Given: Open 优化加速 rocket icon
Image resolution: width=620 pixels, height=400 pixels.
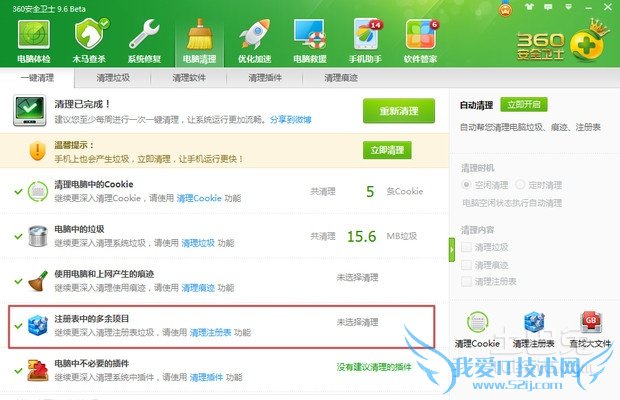Looking at the screenshot, I should click(x=255, y=35).
